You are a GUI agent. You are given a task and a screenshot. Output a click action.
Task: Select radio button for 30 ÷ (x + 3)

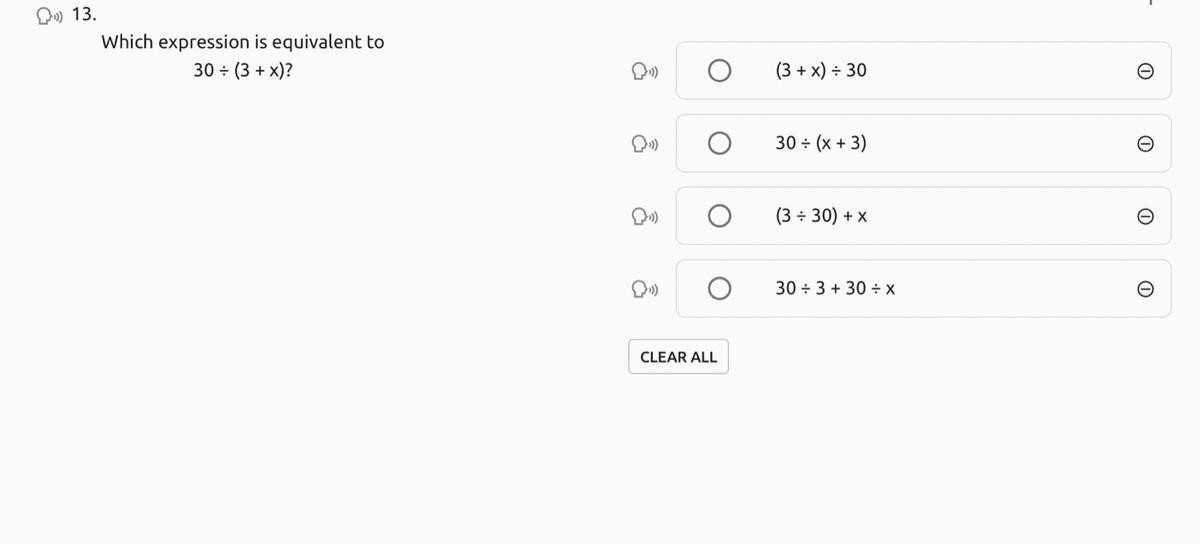pyautogui.click(x=719, y=144)
